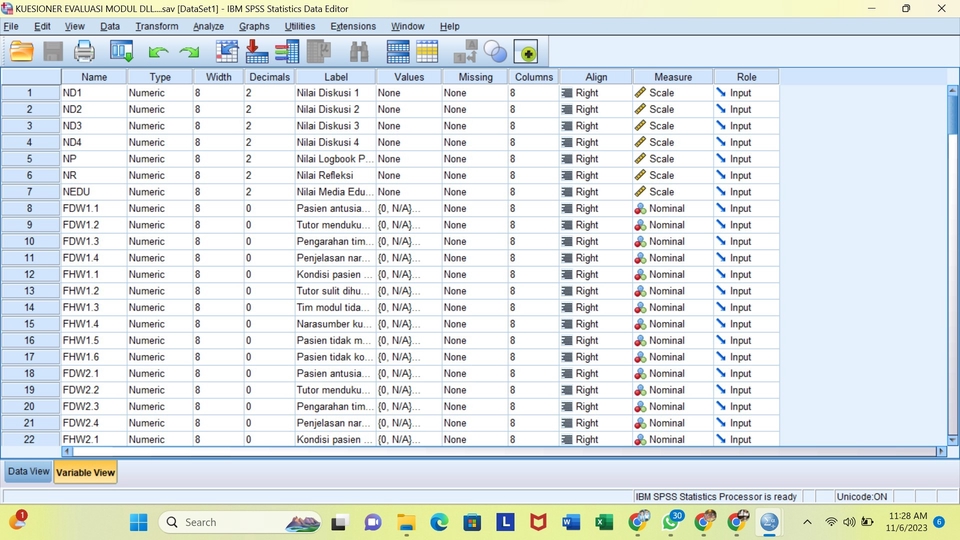
Task: Select label cell 'Nilai Refleksi'
Action: tap(336, 175)
